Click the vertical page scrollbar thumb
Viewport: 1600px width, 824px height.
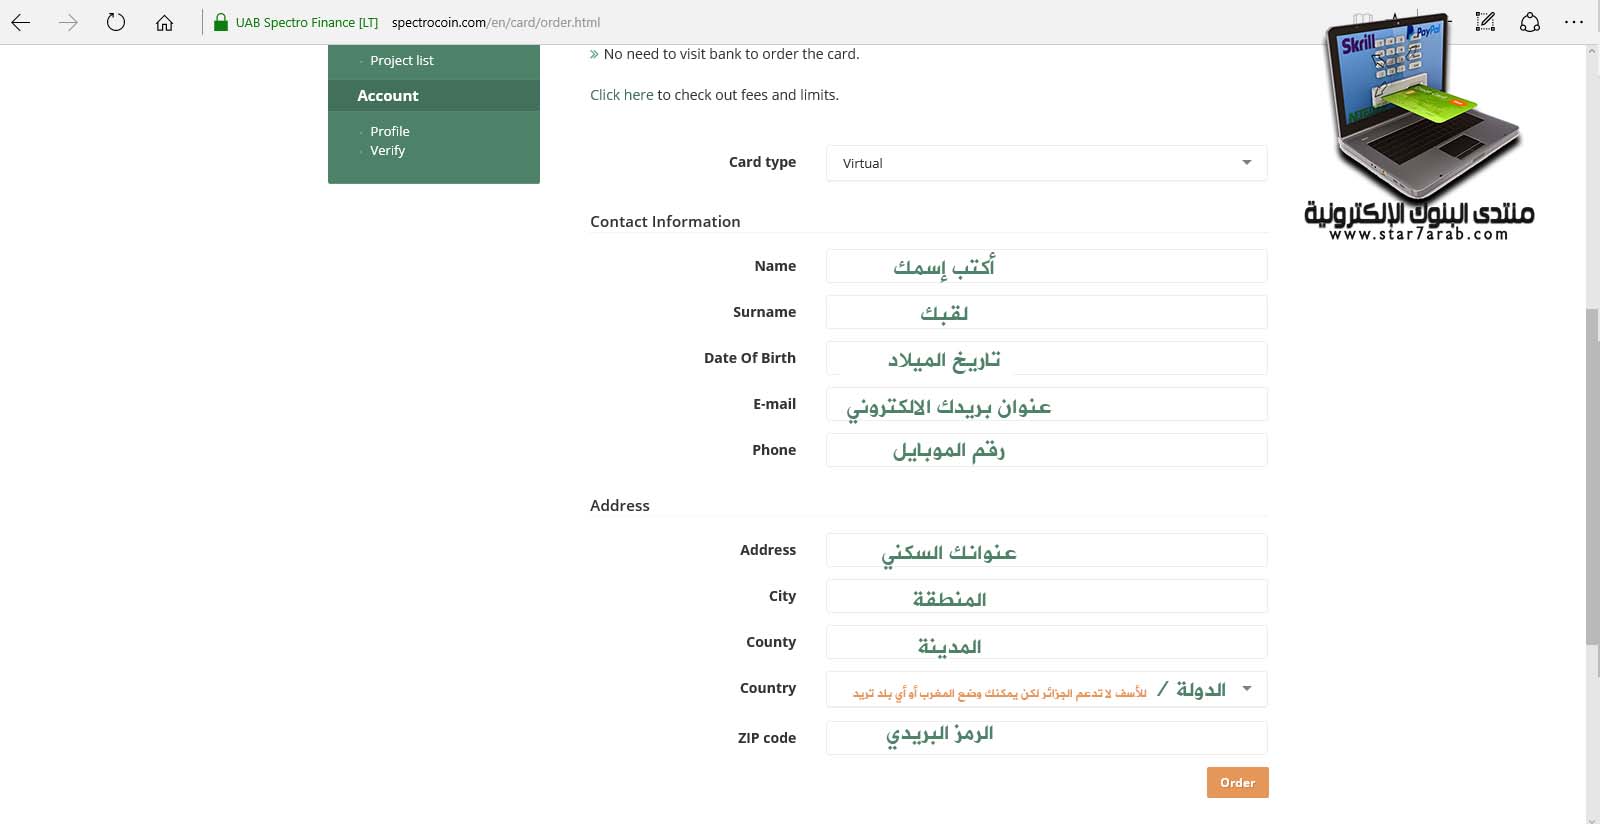pos(1592,477)
